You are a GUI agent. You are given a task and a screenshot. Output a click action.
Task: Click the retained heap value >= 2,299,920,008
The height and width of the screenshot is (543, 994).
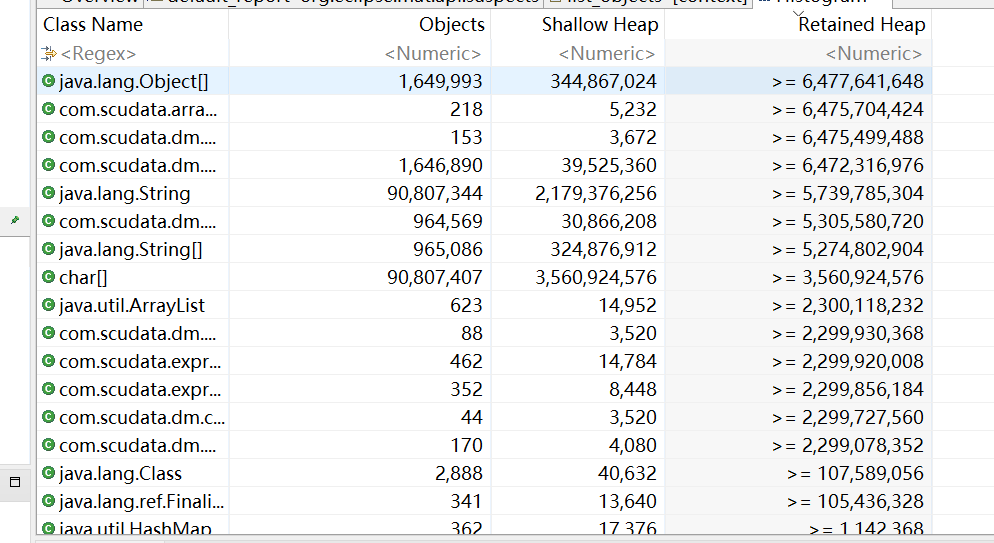848,361
